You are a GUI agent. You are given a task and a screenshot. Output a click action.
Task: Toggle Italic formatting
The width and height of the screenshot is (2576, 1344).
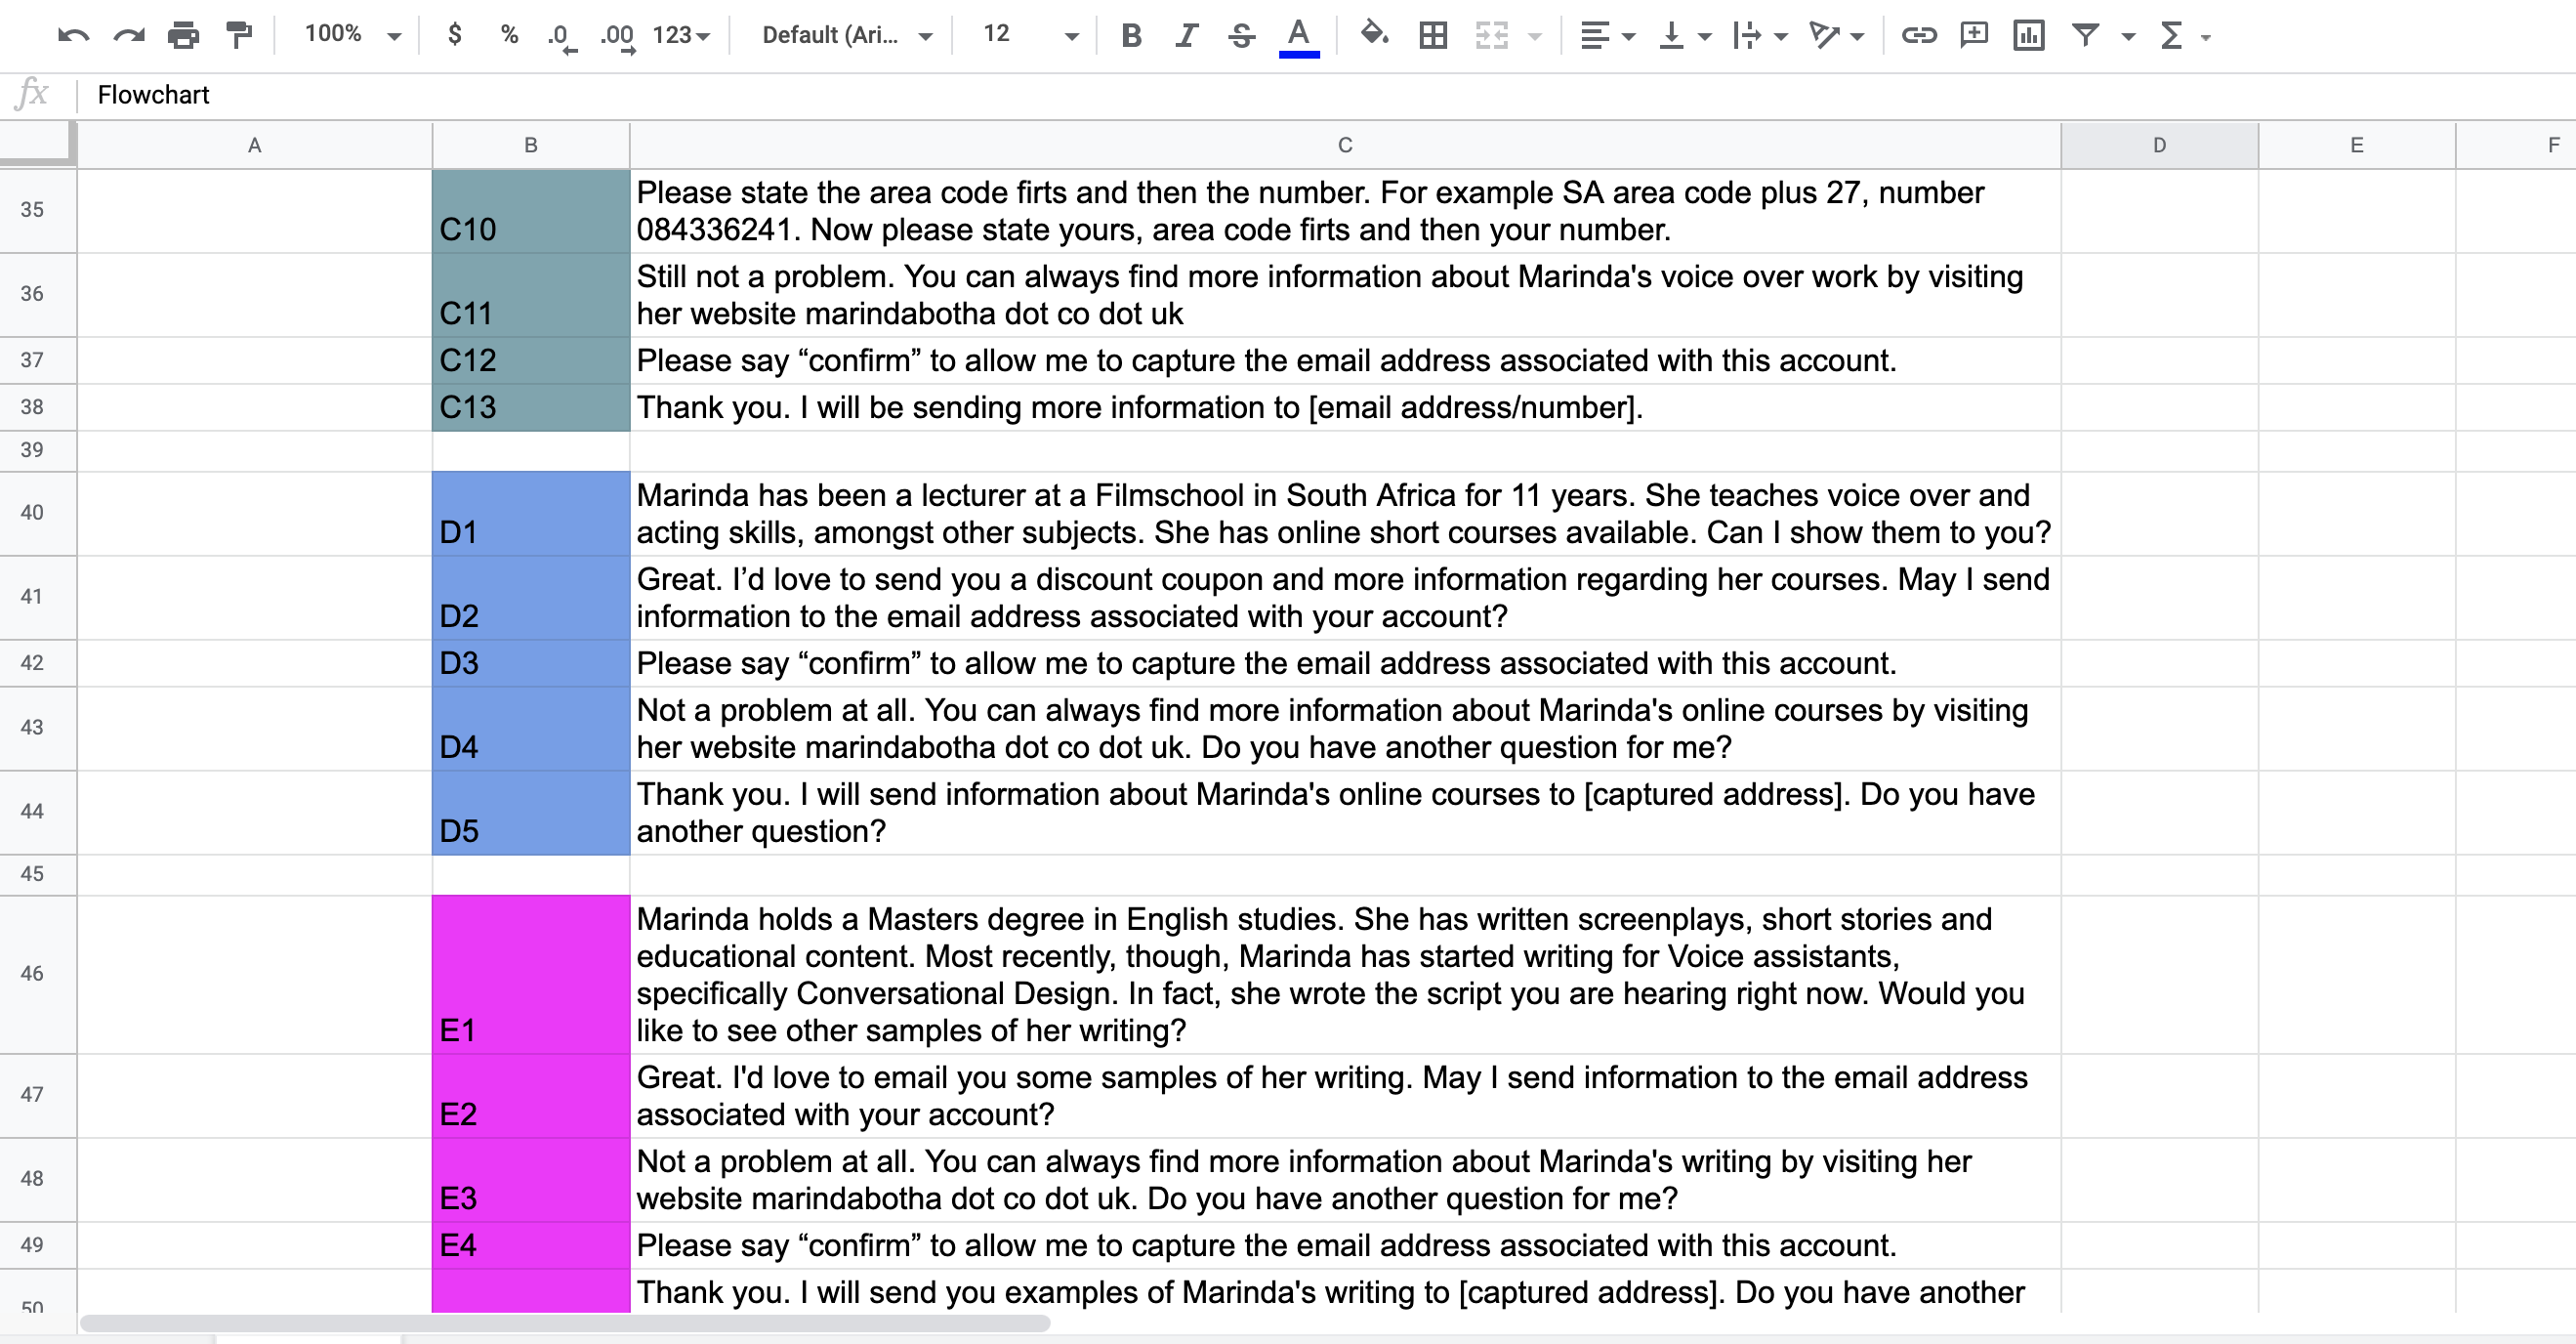[1186, 35]
